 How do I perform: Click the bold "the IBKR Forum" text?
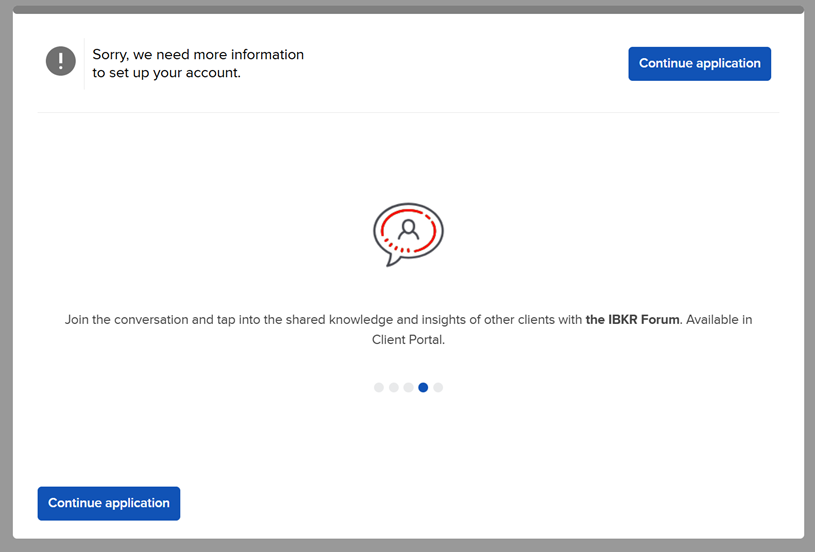[632, 320]
